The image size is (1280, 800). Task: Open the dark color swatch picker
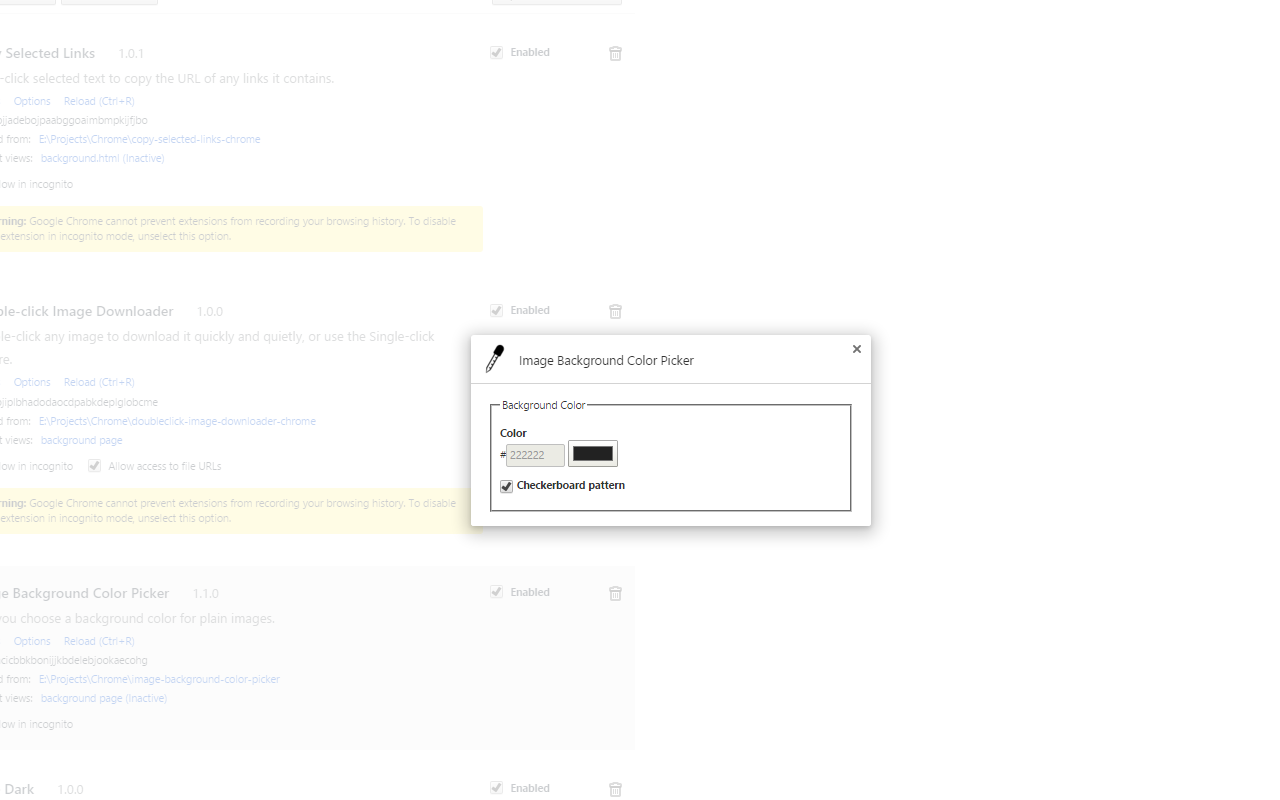(x=593, y=454)
